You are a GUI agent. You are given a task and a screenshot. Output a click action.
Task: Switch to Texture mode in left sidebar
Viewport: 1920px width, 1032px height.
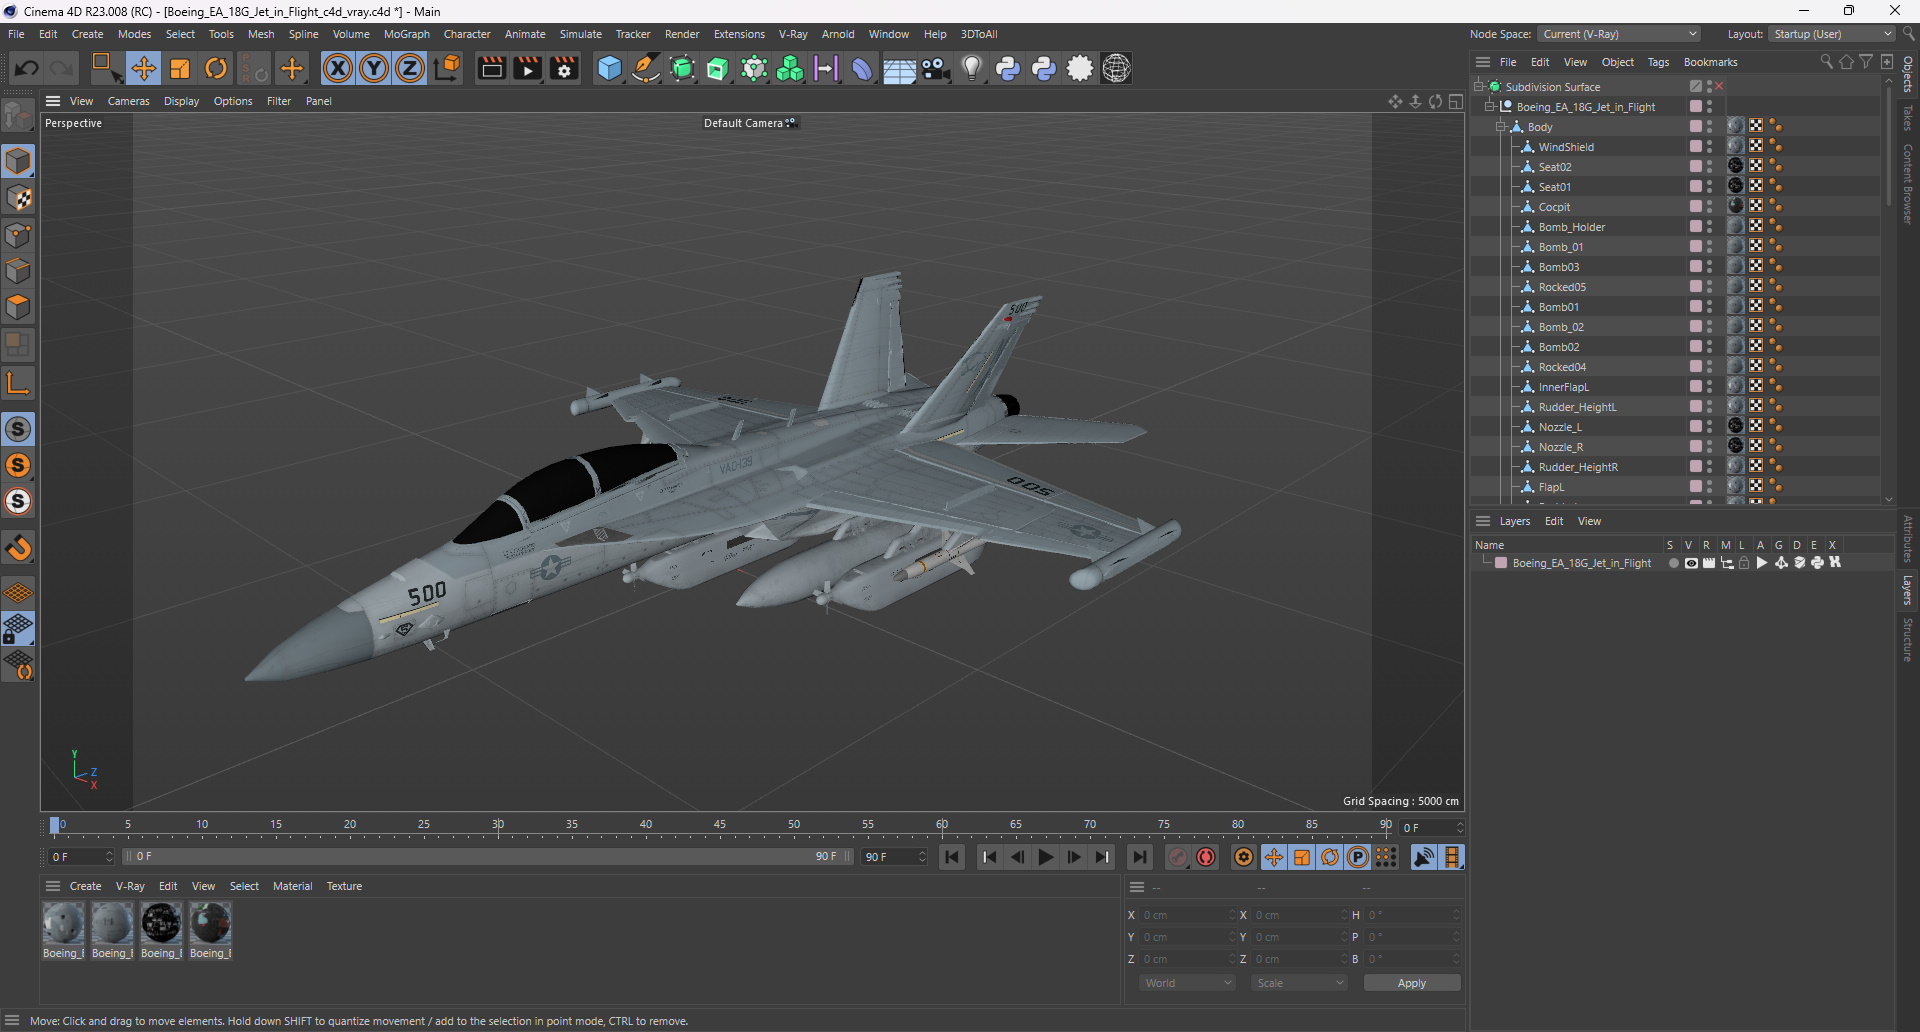click(x=18, y=198)
